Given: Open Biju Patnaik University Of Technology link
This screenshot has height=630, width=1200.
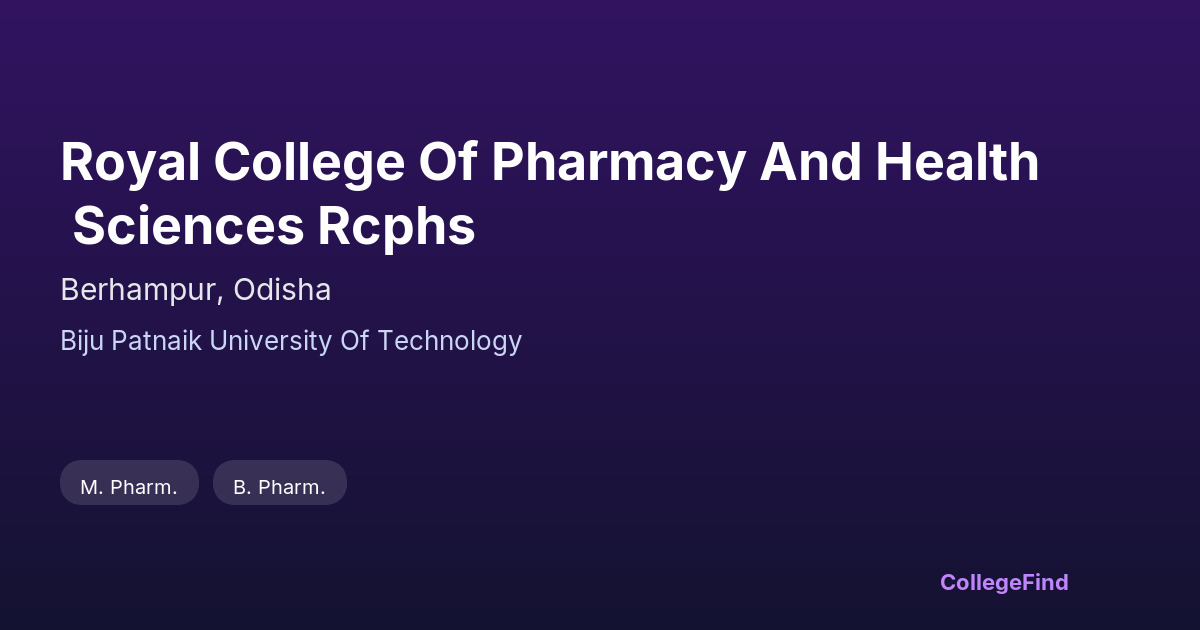Looking at the screenshot, I should coord(290,341).
